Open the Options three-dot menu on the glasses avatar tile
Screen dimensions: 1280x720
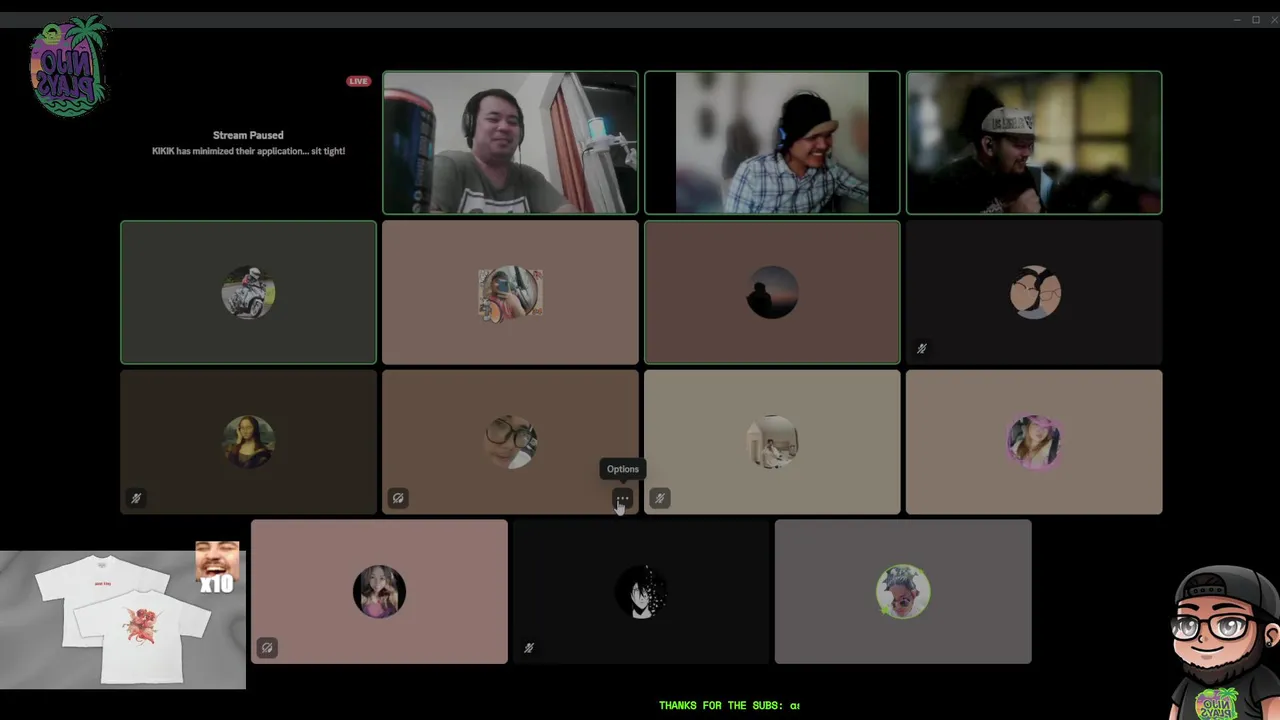(622, 498)
